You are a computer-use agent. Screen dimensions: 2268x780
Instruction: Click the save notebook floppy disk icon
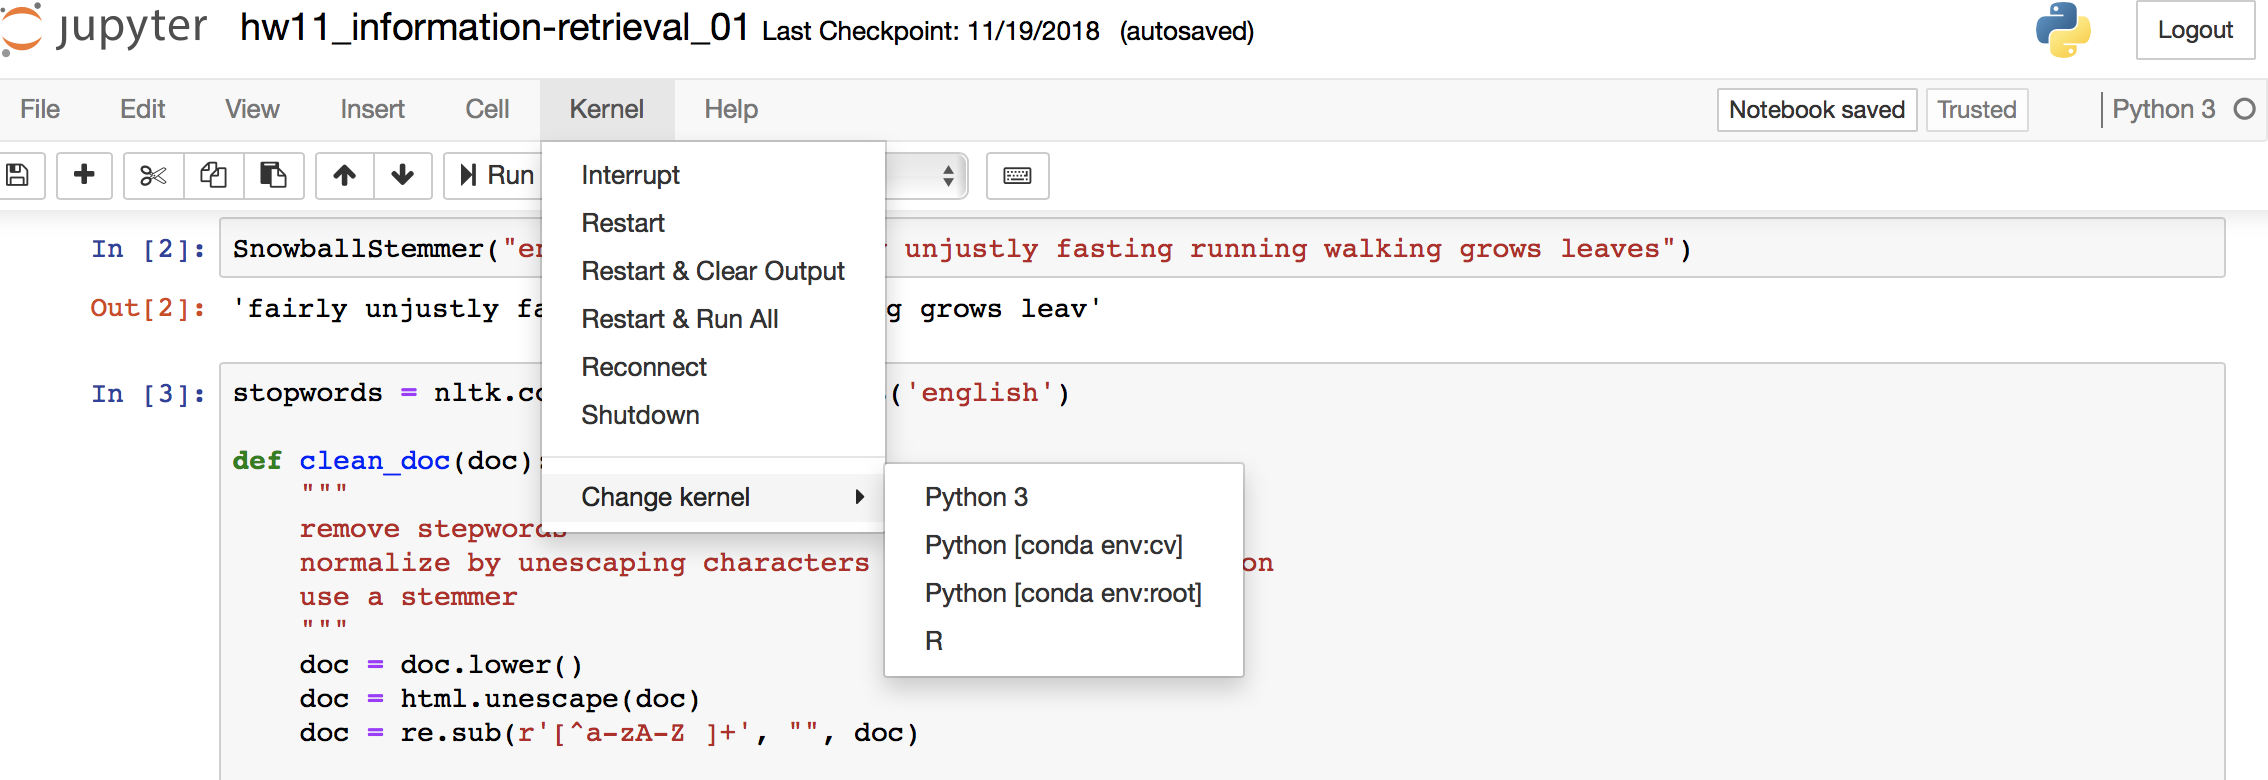(18, 176)
